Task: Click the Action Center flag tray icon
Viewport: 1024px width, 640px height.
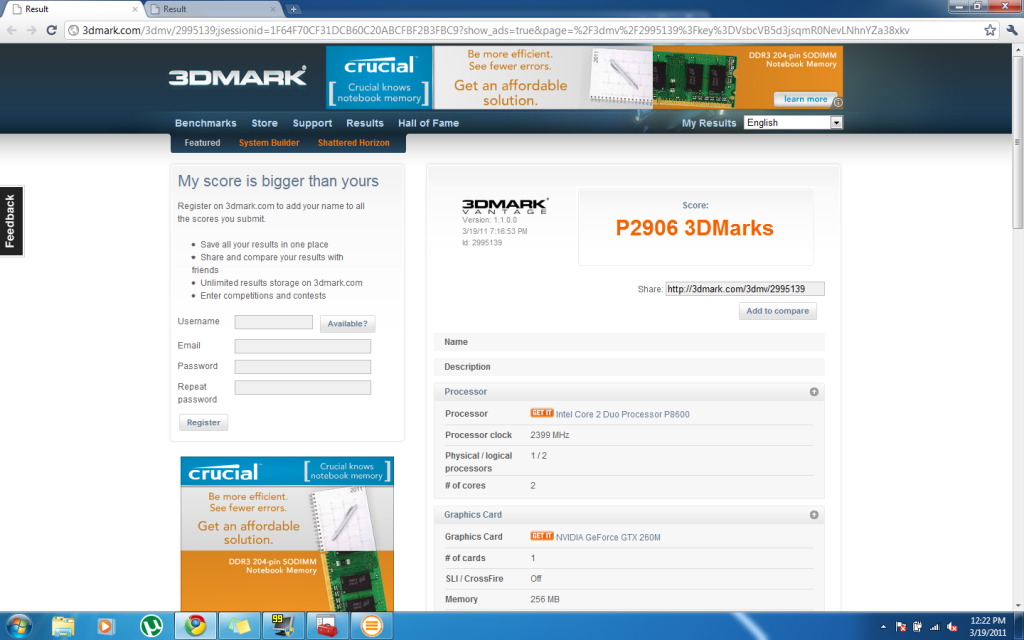Action: [901, 627]
